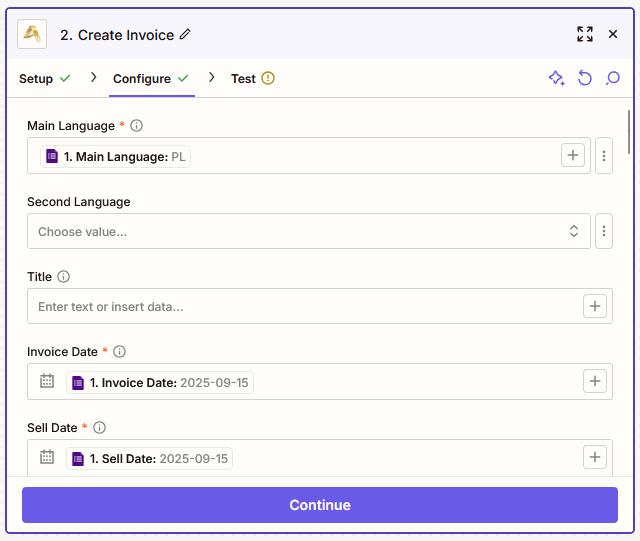Click the info icon next to Sell Date
640x541 pixels.
(99, 427)
